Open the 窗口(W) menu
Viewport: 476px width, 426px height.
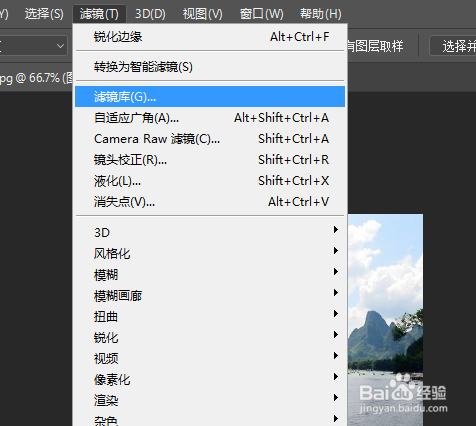[x=261, y=14]
